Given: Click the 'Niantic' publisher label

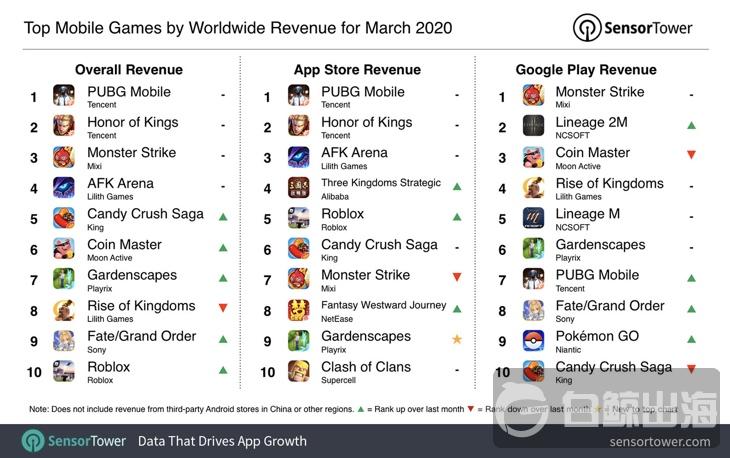Looking at the screenshot, I should coord(568,350).
